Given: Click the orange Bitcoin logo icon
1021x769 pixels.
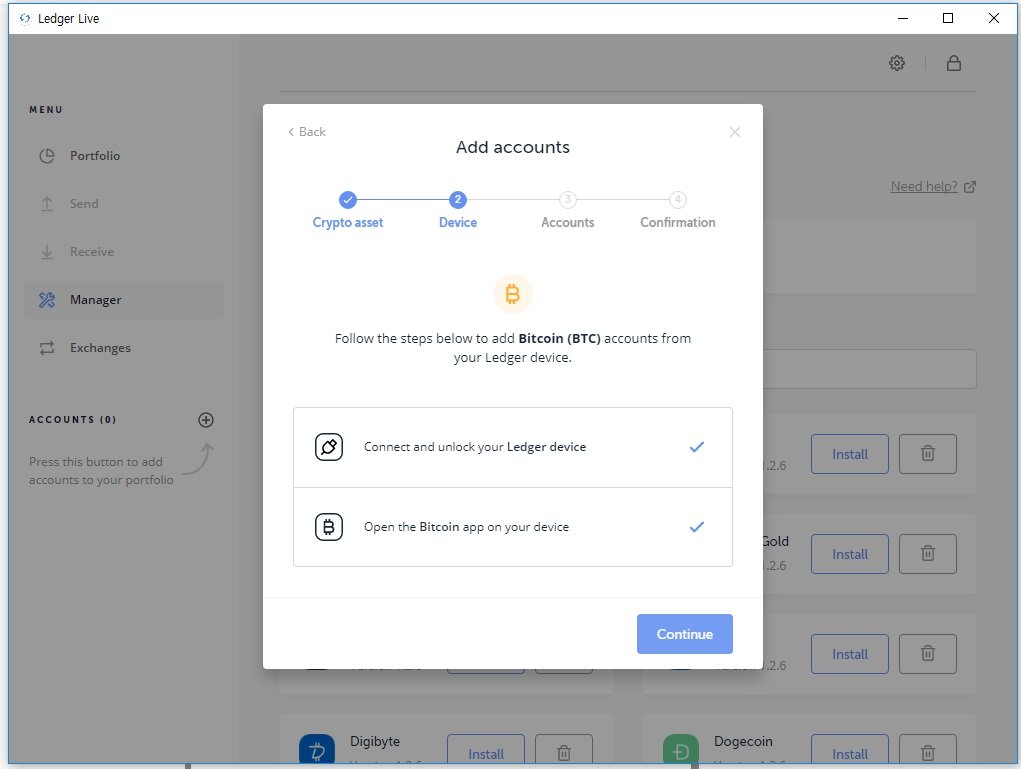Looking at the screenshot, I should click(x=512, y=294).
